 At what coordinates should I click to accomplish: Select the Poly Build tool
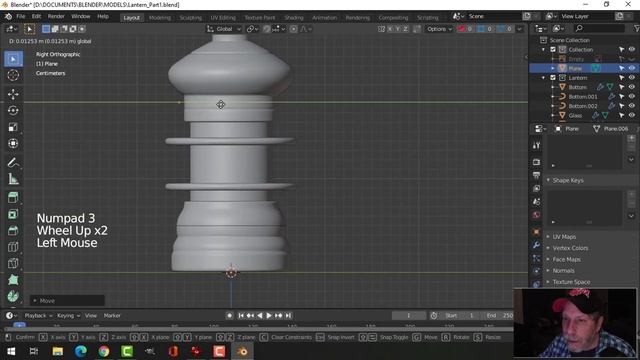pos(13,280)
